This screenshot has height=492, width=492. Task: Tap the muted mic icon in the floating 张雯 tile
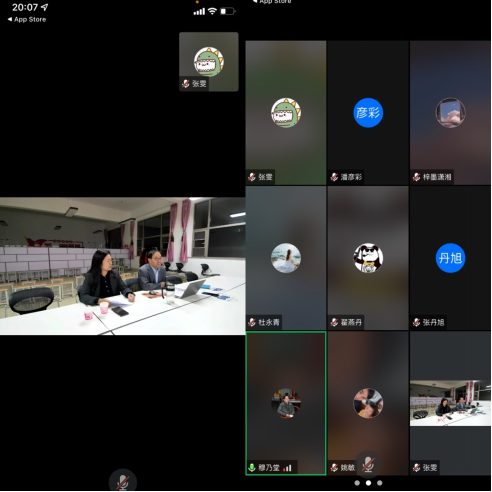click(x=186, y=84)
